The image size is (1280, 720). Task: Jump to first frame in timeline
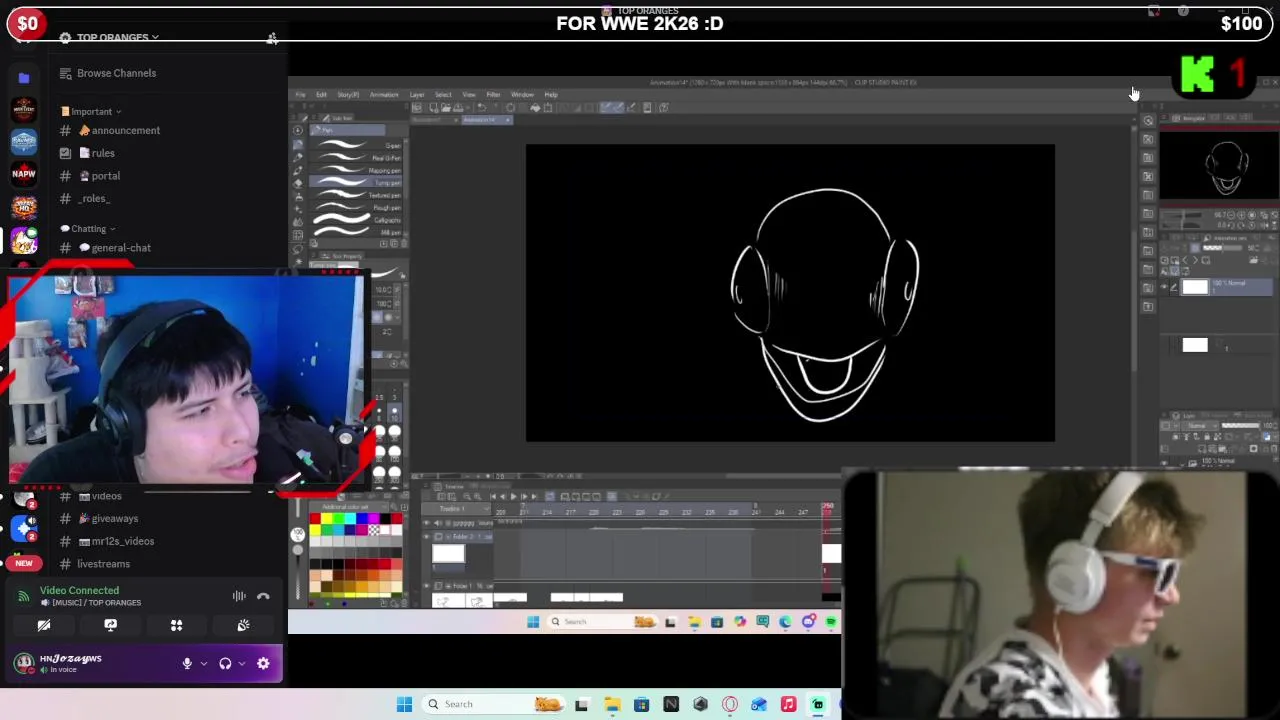point(492,497)
